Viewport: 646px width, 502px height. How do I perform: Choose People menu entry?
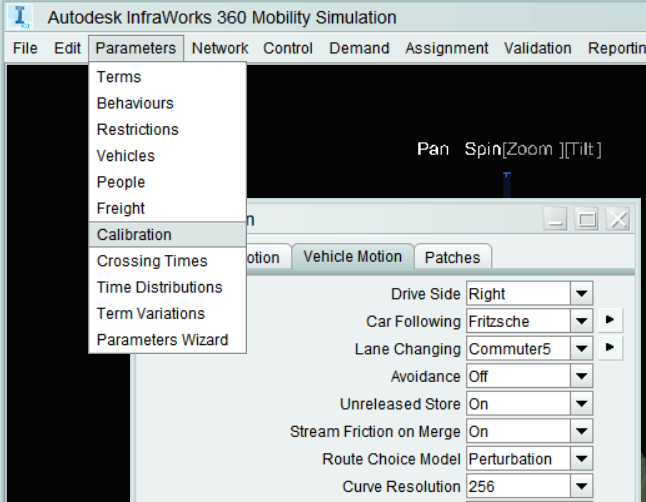[167, 182]
